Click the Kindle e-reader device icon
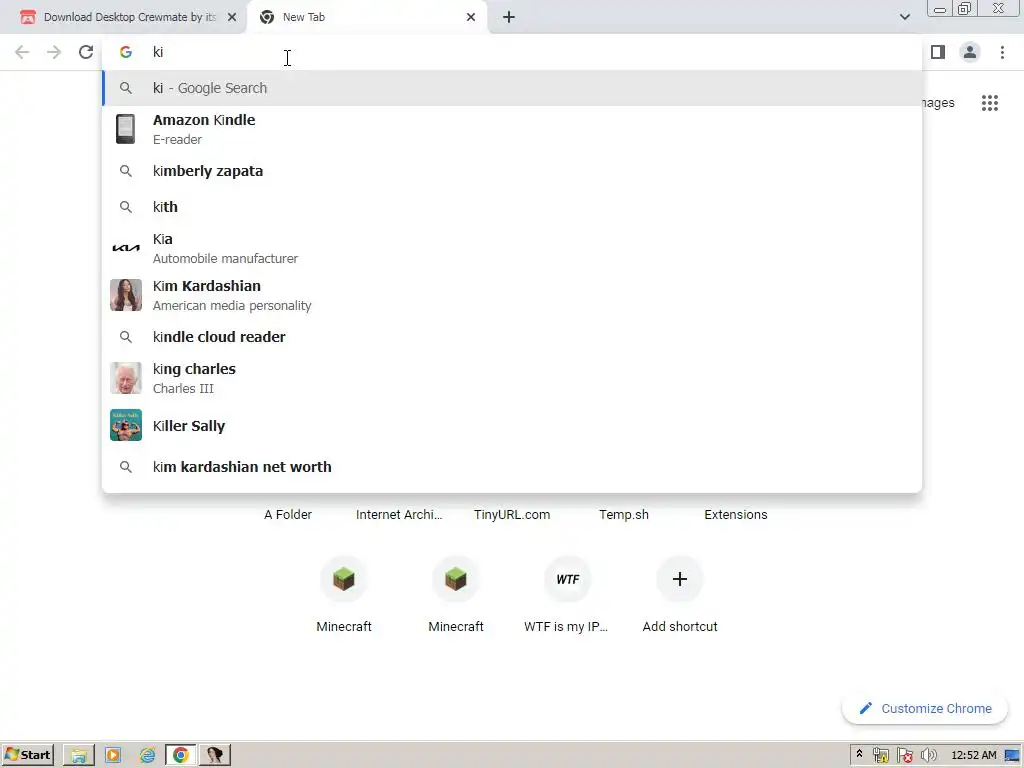 (125, 129)
